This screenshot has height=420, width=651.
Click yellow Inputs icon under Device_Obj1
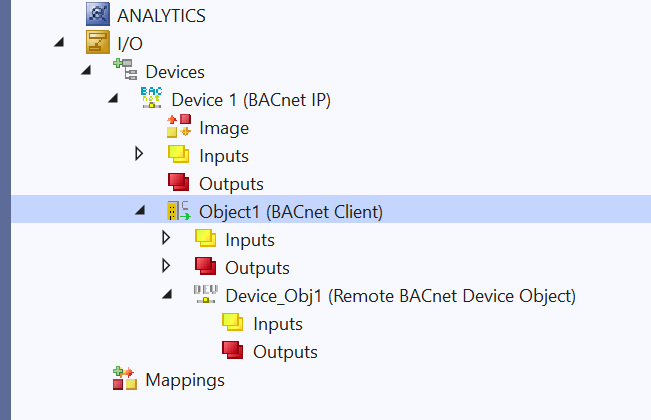tap(232, 322)
